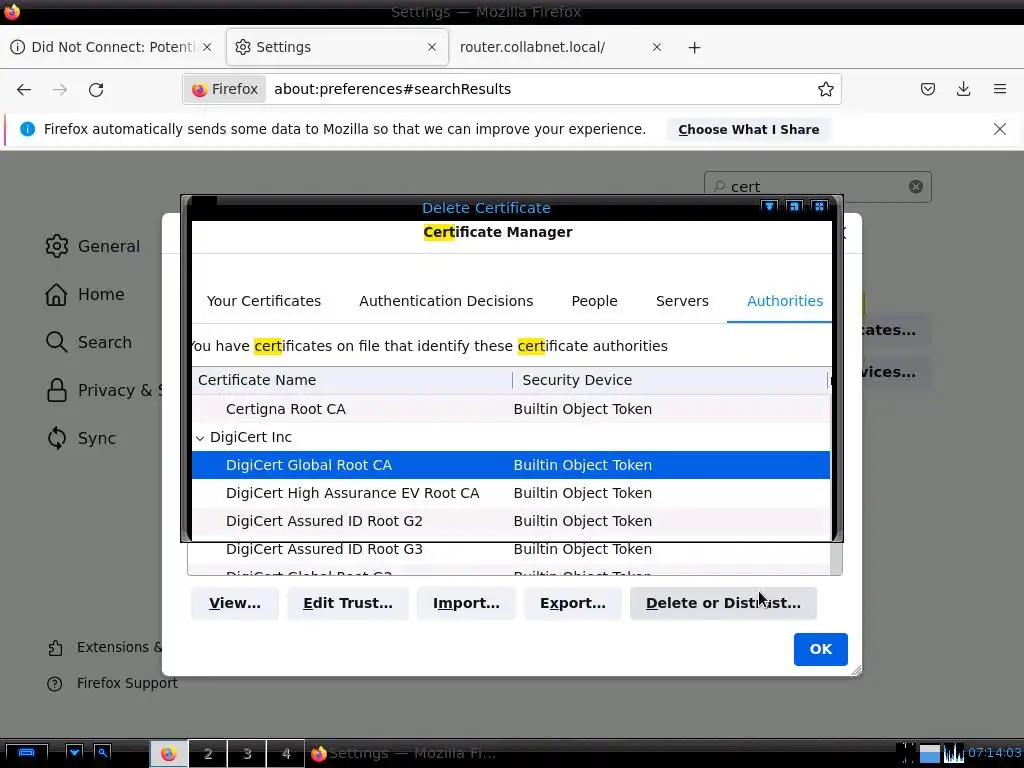Bookmark page with the star icon
1024x768 pixels.
(825, 89)
